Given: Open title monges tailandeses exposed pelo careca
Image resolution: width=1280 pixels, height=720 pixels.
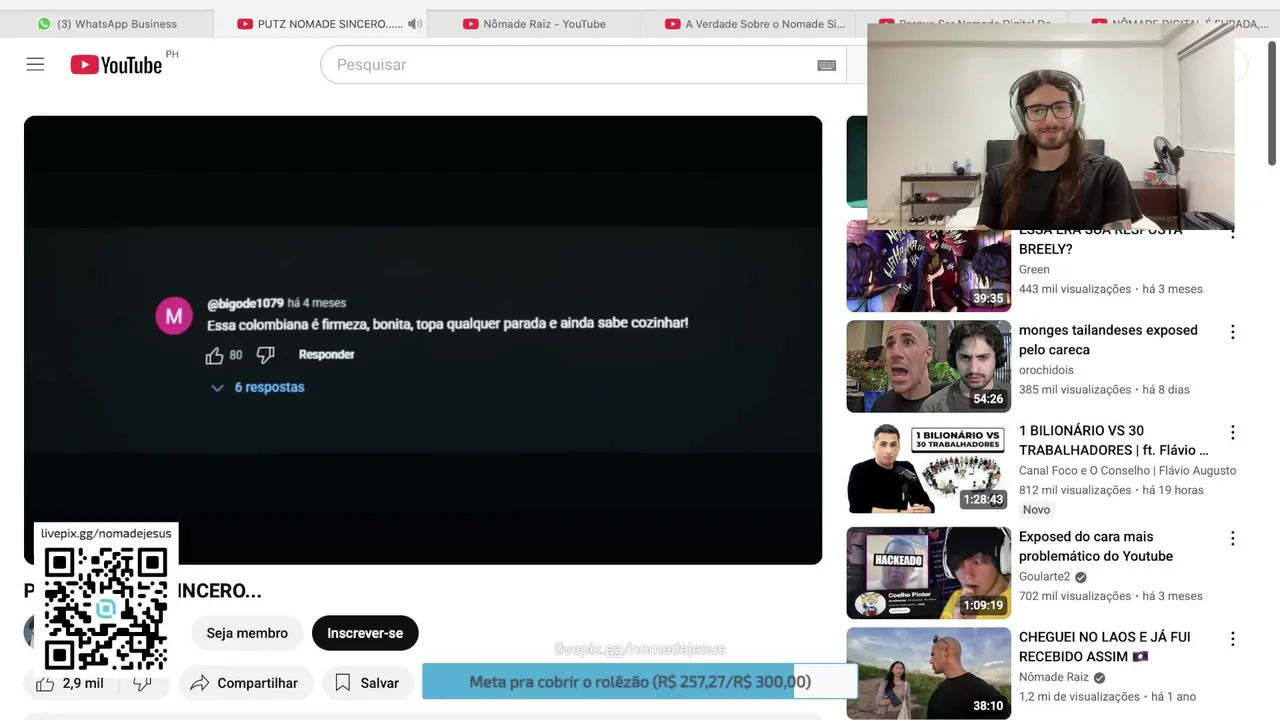Looking at the screenshot, I should point(1108,340).
